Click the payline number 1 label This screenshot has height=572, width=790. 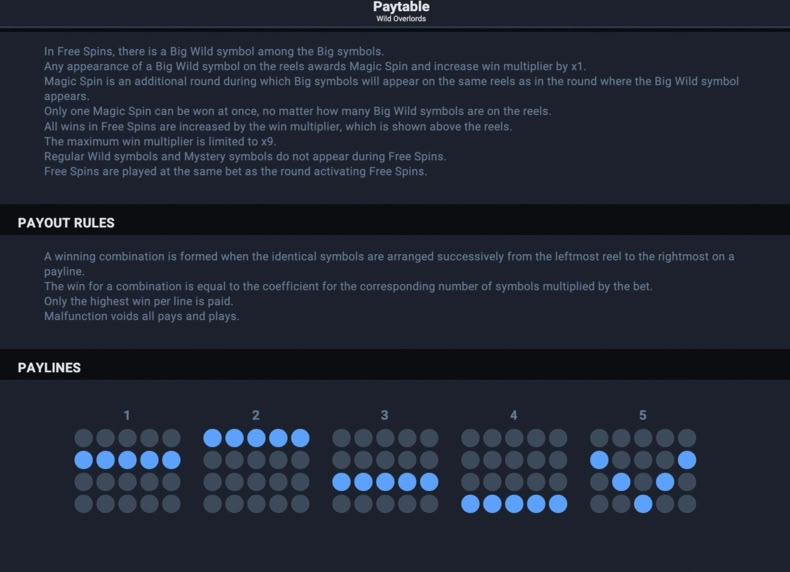click(x=127, y=415)
